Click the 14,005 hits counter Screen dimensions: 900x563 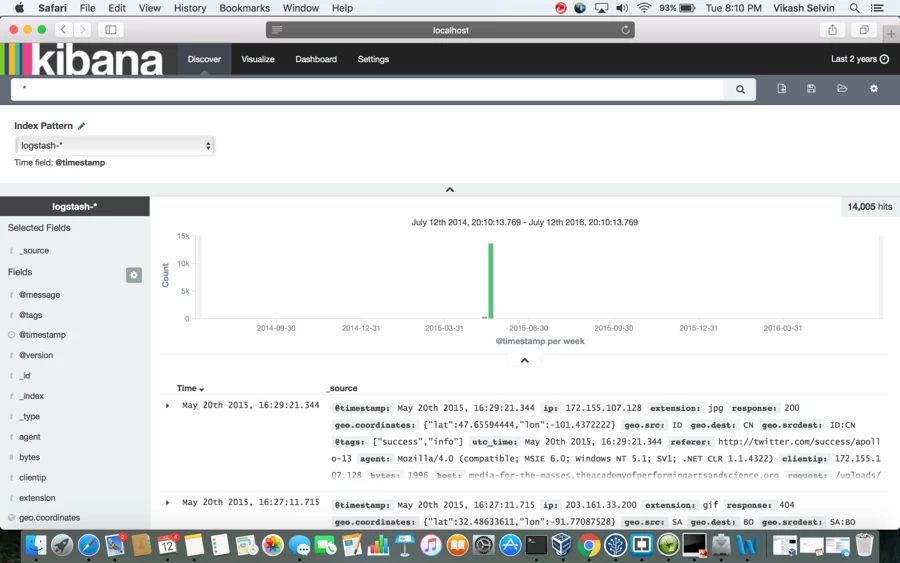[870, 207]
